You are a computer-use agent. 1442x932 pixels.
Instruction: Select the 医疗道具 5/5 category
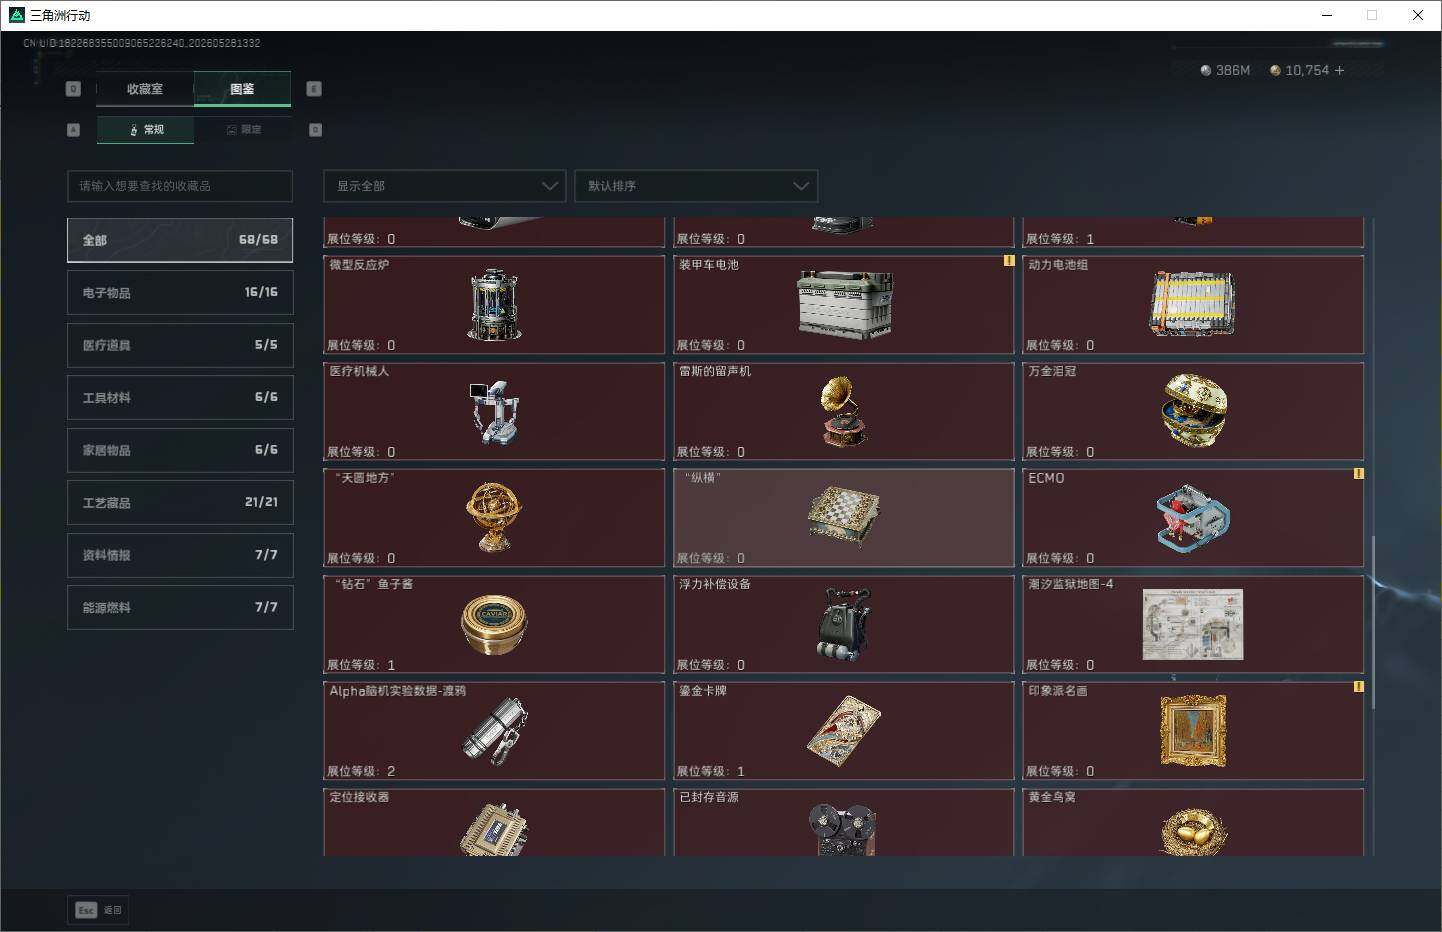[x=180, y=345]
